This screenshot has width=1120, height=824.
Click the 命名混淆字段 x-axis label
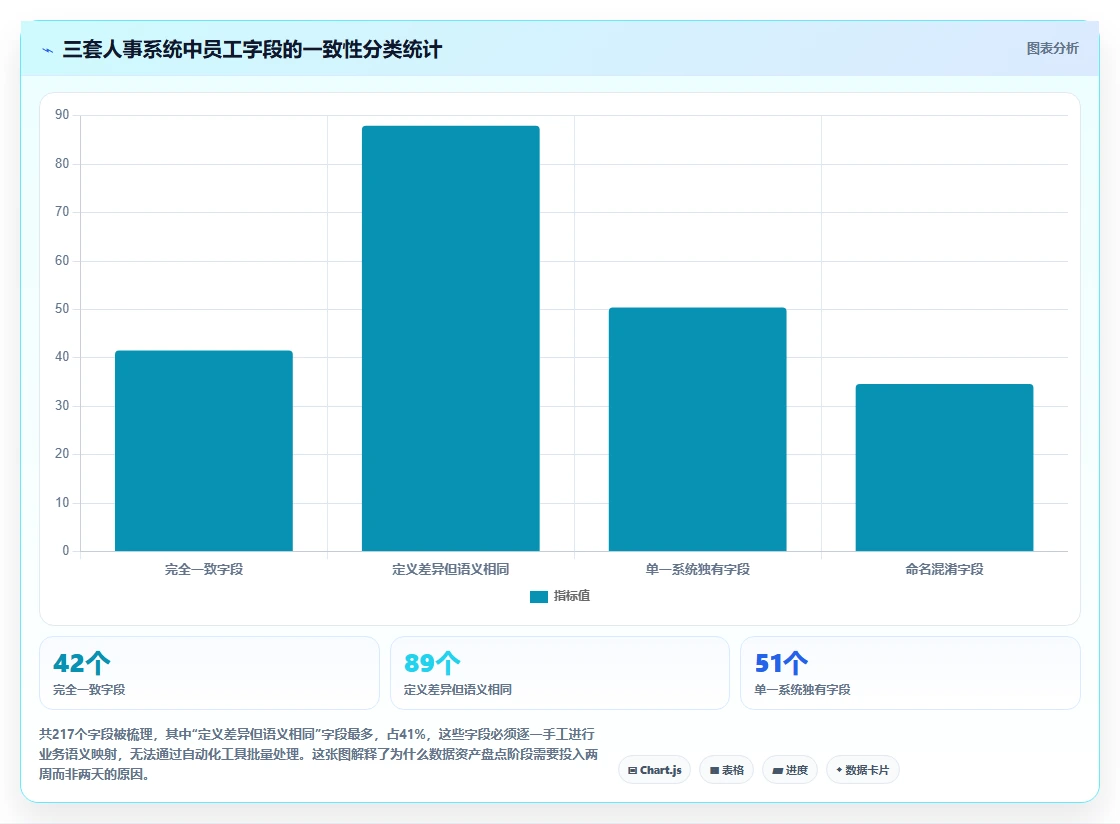coord(944,569)
